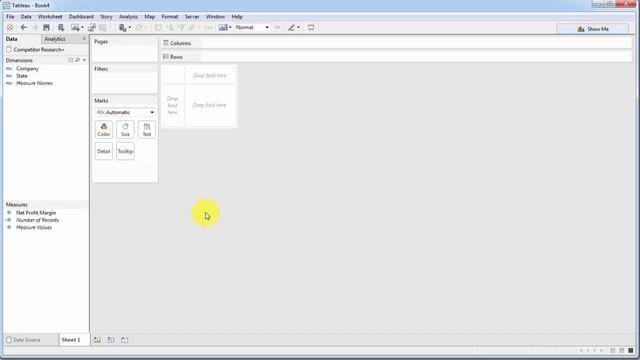The width and height of the screenshot is (640, 360).
Task: Click the search magnifier in Dimensions header
Action: click(x=78, y=60)
